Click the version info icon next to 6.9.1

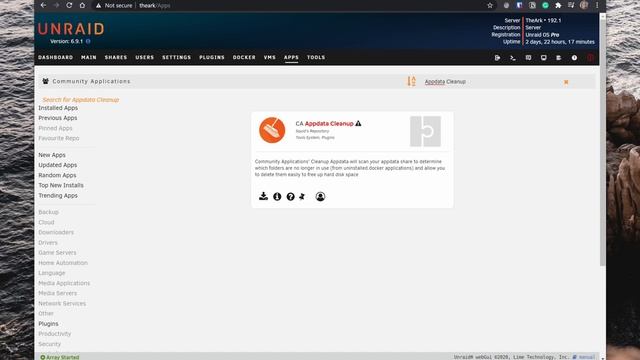coord(88,41)
